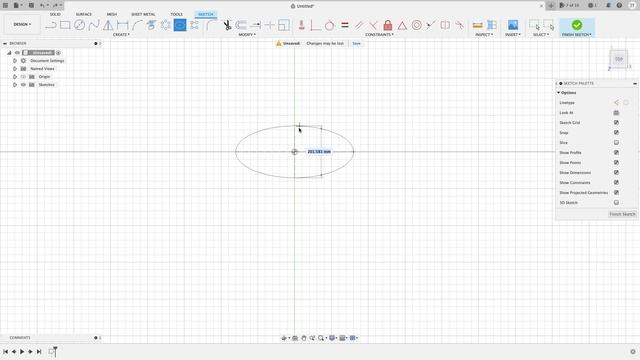Open the INSPECT menu dropdown
The height and width of the screenshot is (360, 640).
pyautogui.click(x=484, y=35)
